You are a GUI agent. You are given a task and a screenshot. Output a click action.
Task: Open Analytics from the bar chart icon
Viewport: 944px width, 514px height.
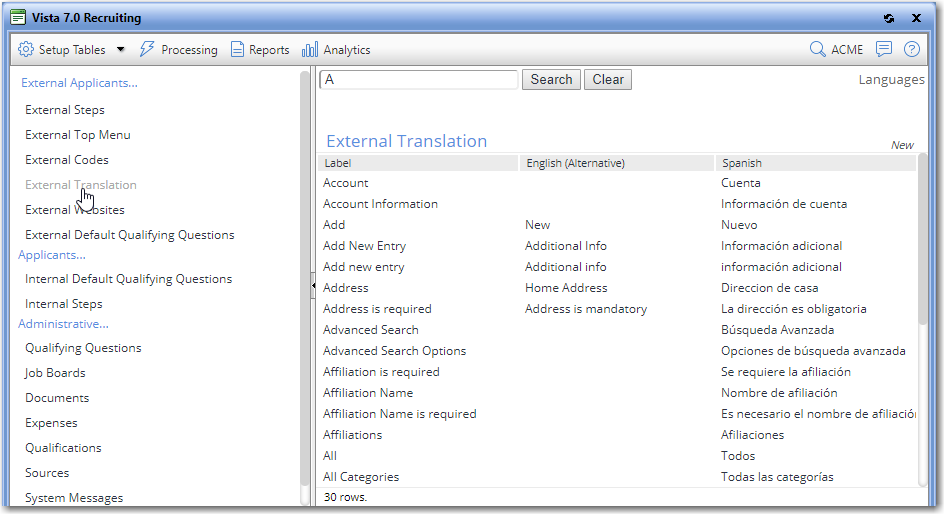point(309,49)
